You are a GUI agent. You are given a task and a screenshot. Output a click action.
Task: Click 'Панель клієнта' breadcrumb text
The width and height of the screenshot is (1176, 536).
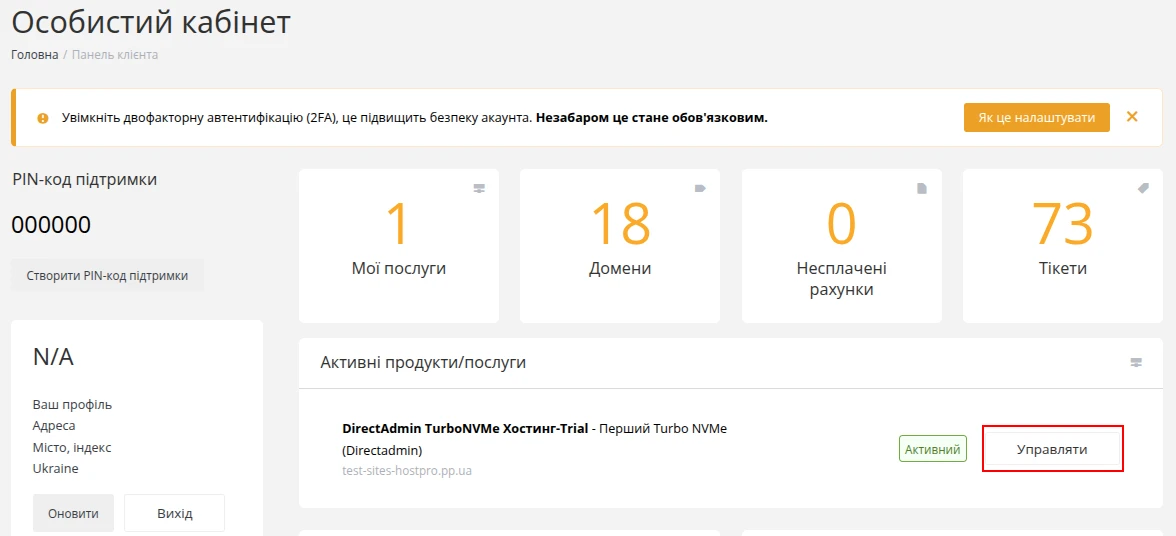(x=115, y=55)
